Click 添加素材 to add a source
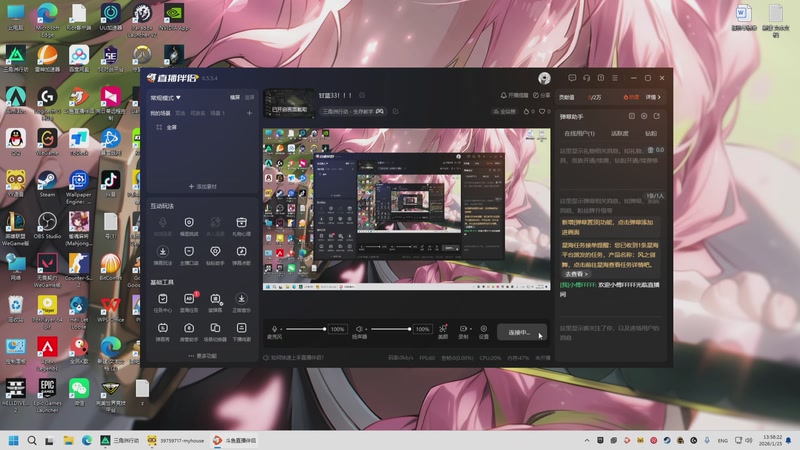 203,187
